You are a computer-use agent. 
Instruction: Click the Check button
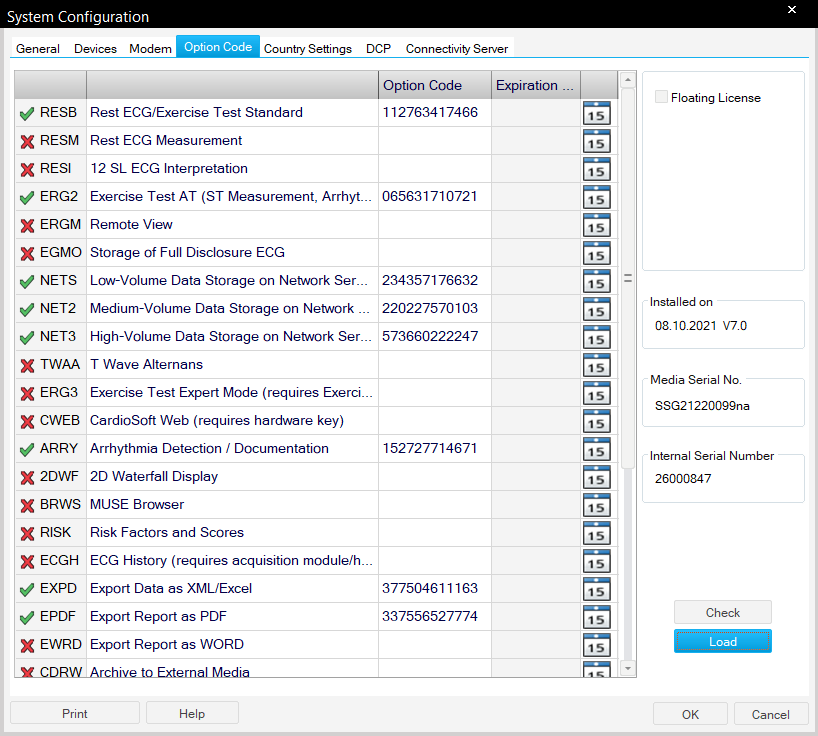point(723,612)
